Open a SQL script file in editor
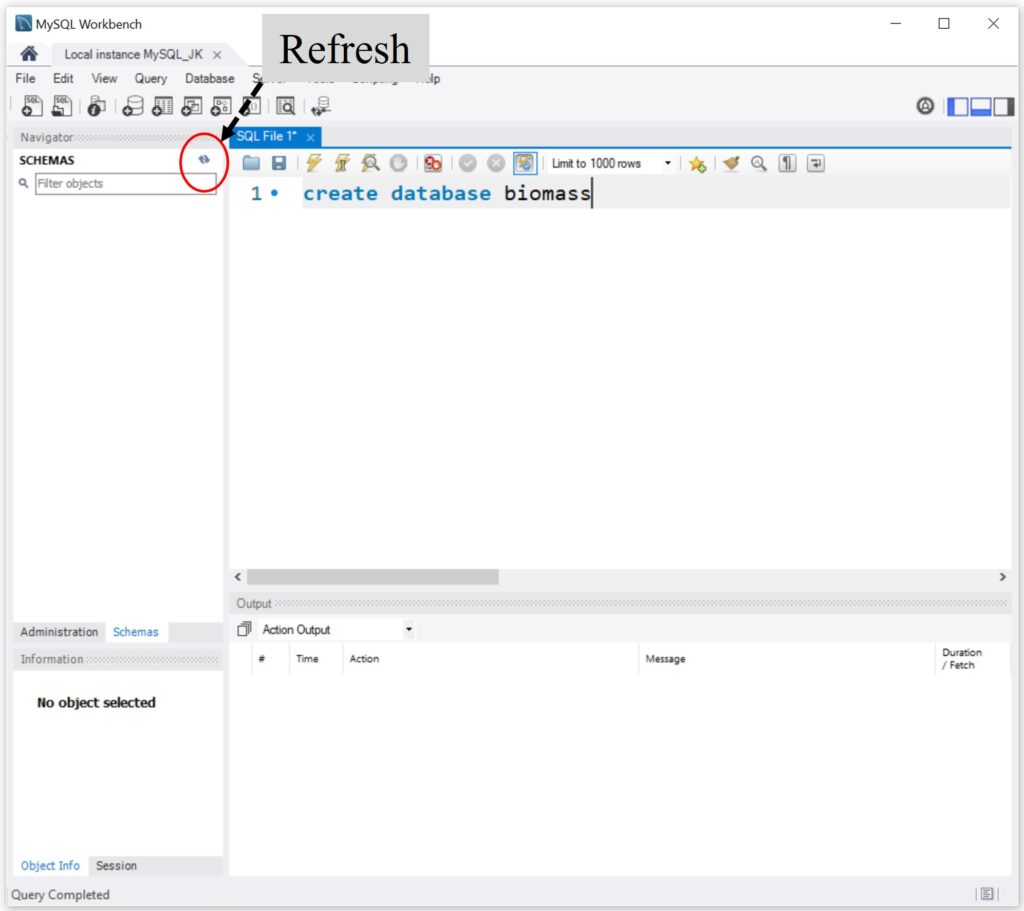 [251, 164]
